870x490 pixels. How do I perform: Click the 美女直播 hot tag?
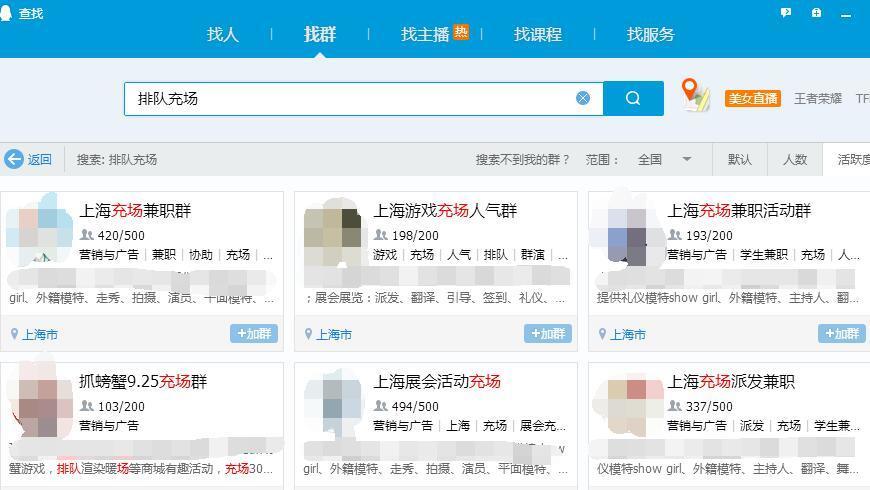click(x=753, y=98)
